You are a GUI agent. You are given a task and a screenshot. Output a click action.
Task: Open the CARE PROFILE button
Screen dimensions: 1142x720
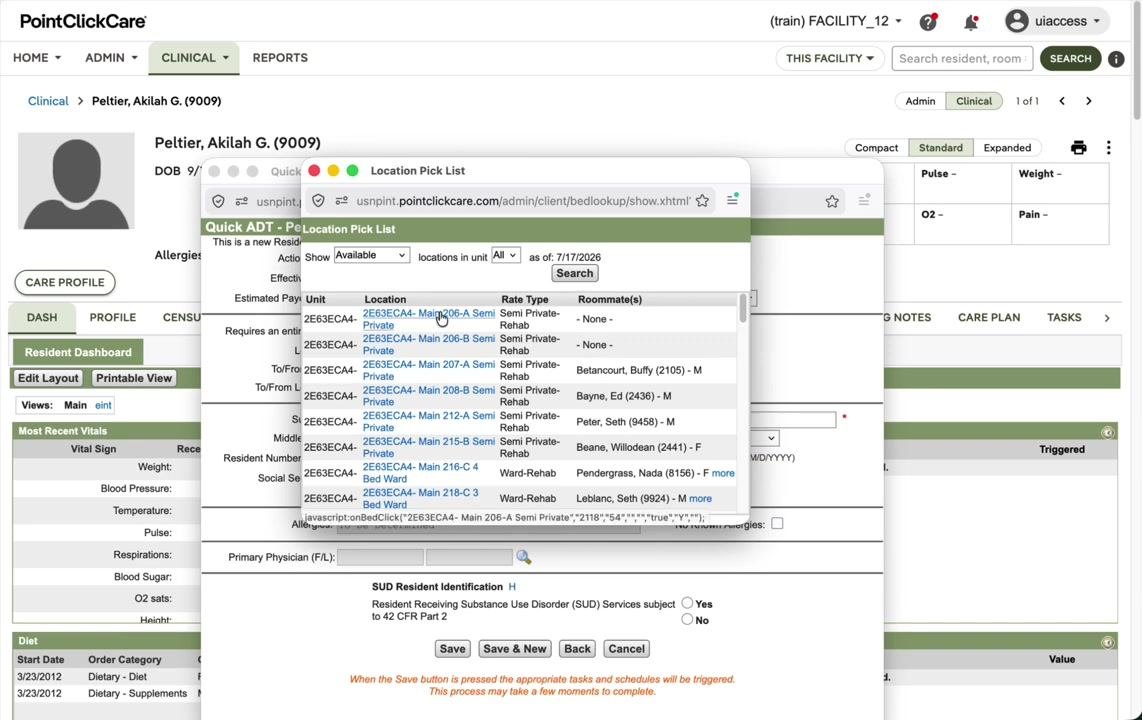pyautogui.click(x=65, y=282)
